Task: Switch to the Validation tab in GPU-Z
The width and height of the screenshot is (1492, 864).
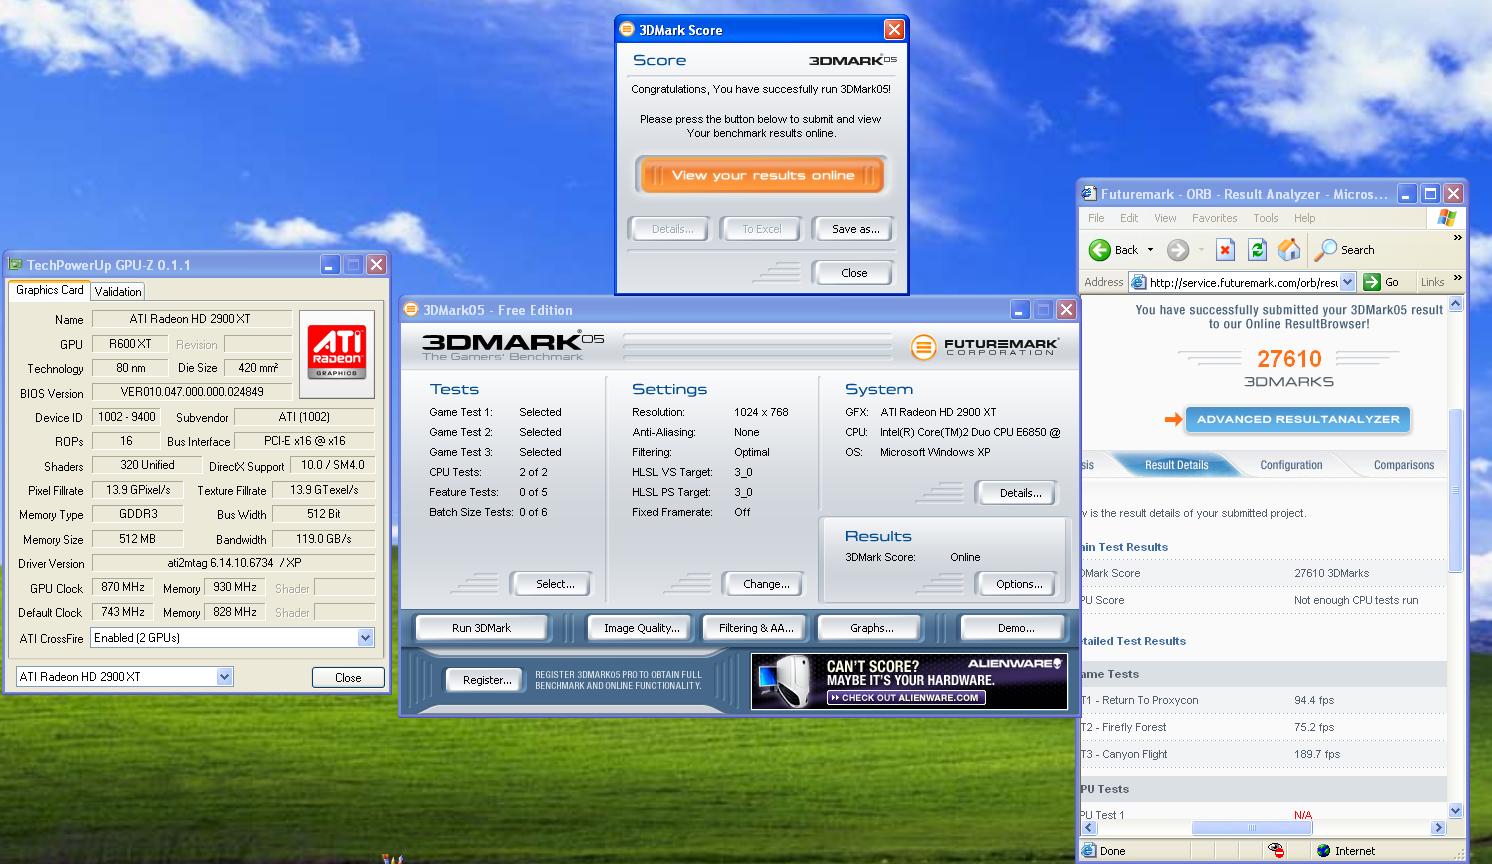Action: (118, 292)
